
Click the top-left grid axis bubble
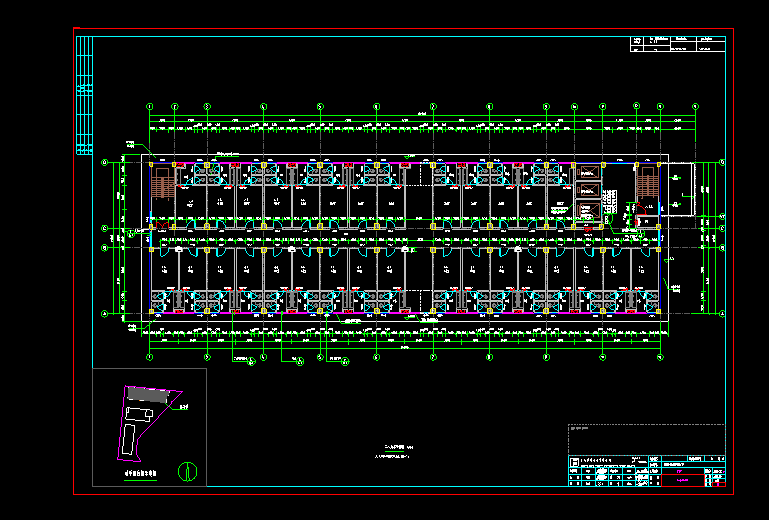tap(150, 106)
